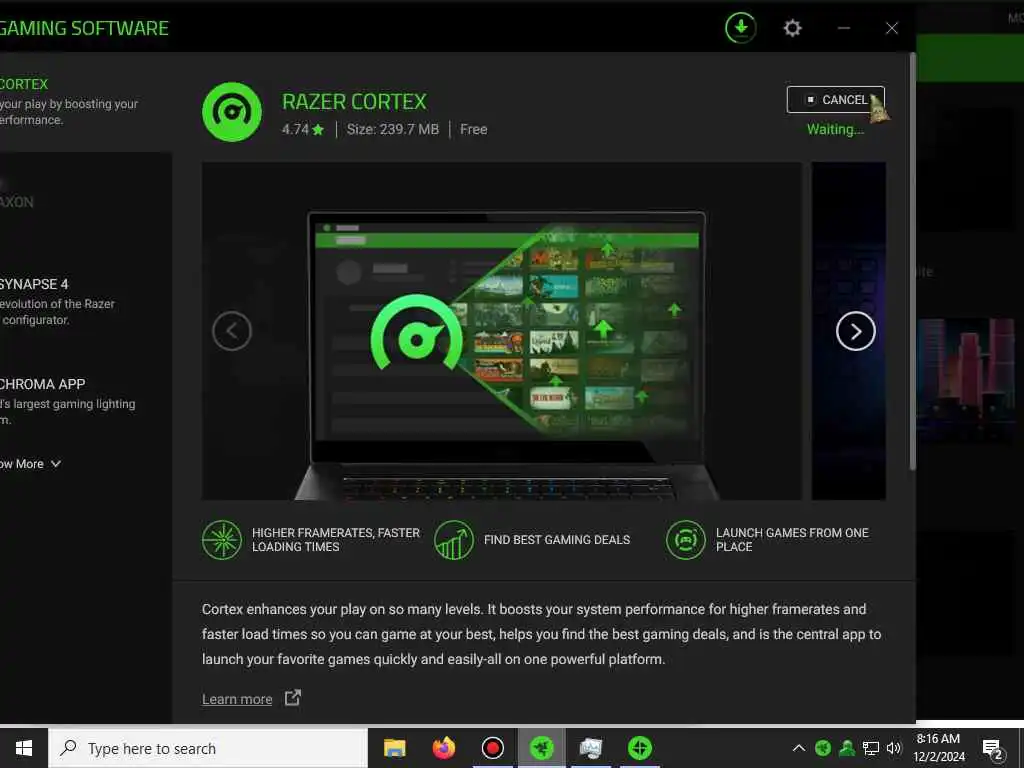Open the notification center icon

point(993,749)
